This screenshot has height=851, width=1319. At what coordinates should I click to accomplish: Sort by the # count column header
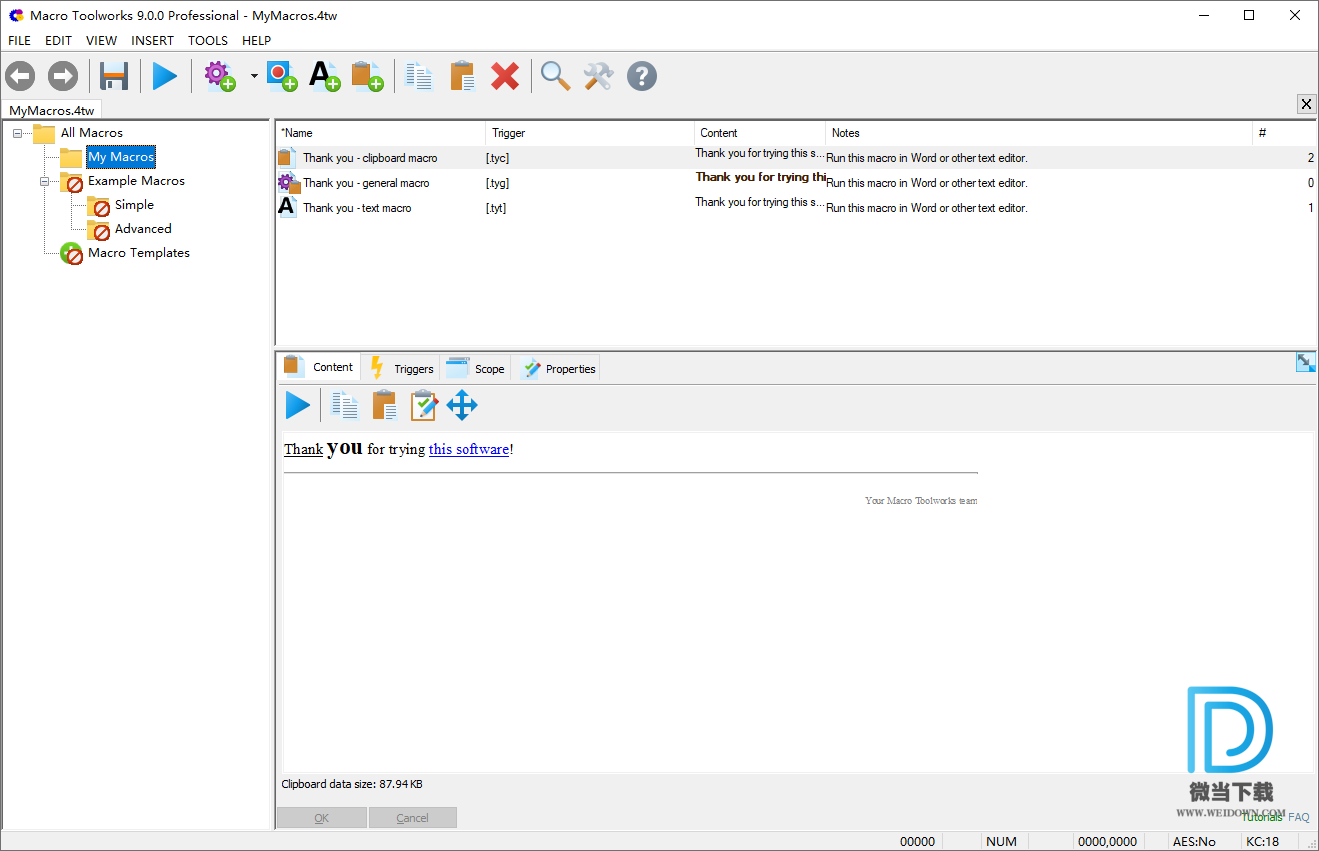pyautogui.click(x=1284, y=133)
